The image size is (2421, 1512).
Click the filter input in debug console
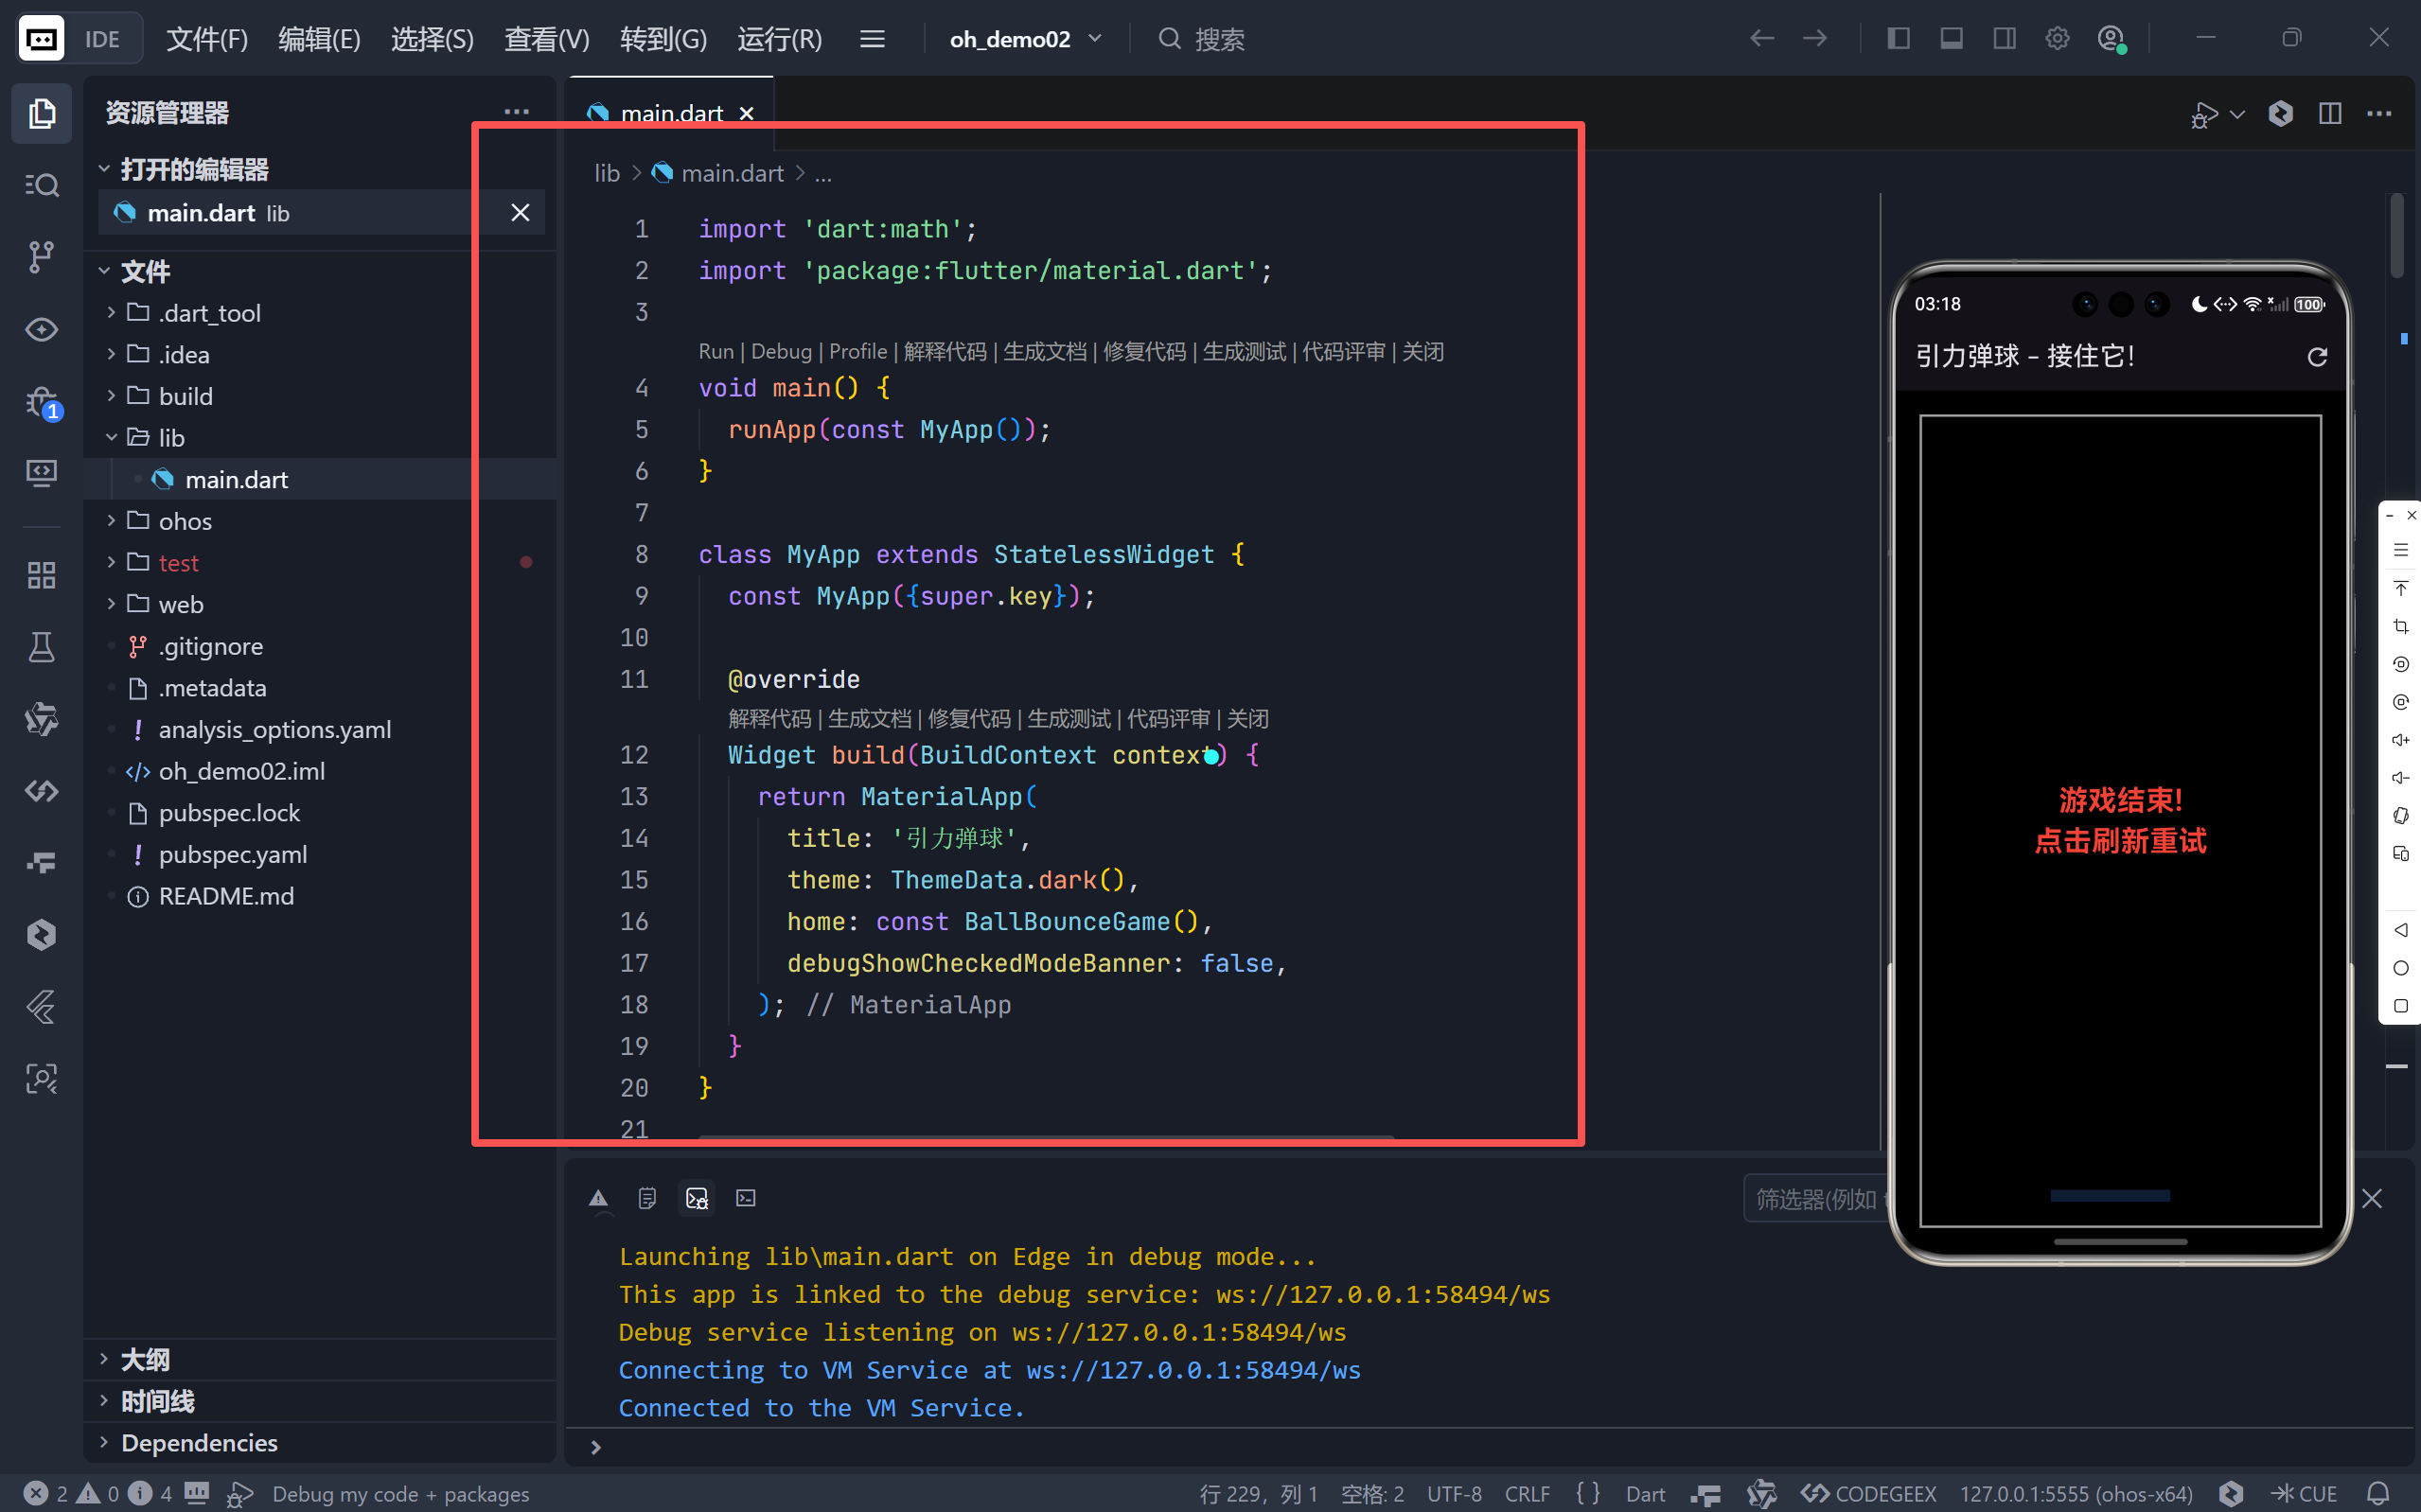coord(1815,1198)
